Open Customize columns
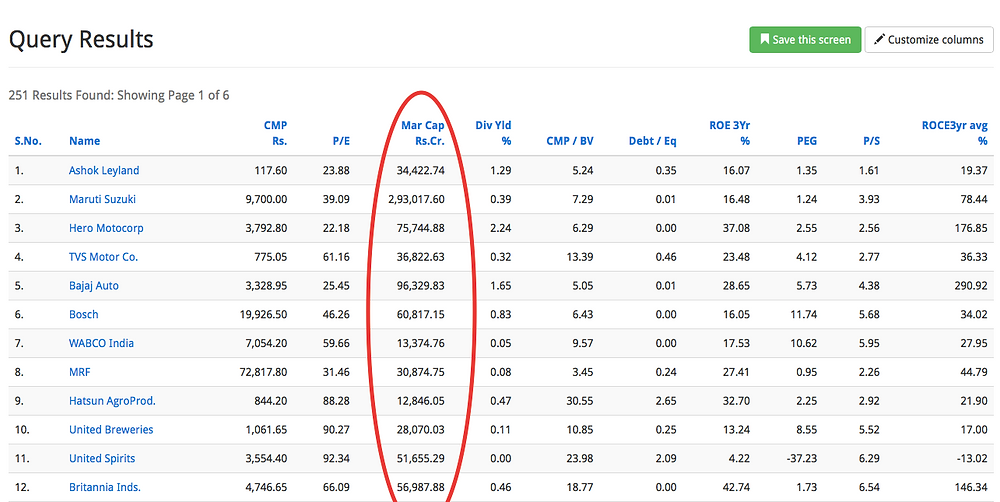 (x=929, y=40)
